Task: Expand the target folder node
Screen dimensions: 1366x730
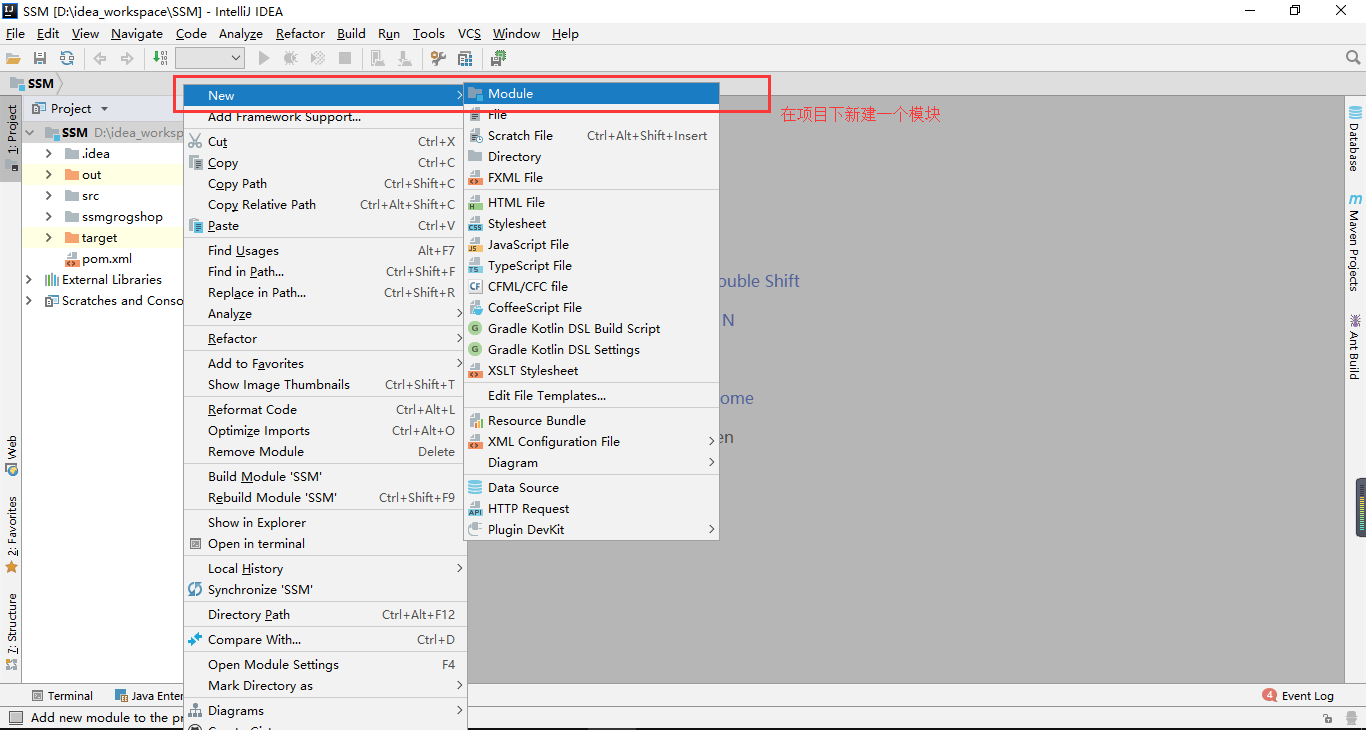Action: pos(48,238)
